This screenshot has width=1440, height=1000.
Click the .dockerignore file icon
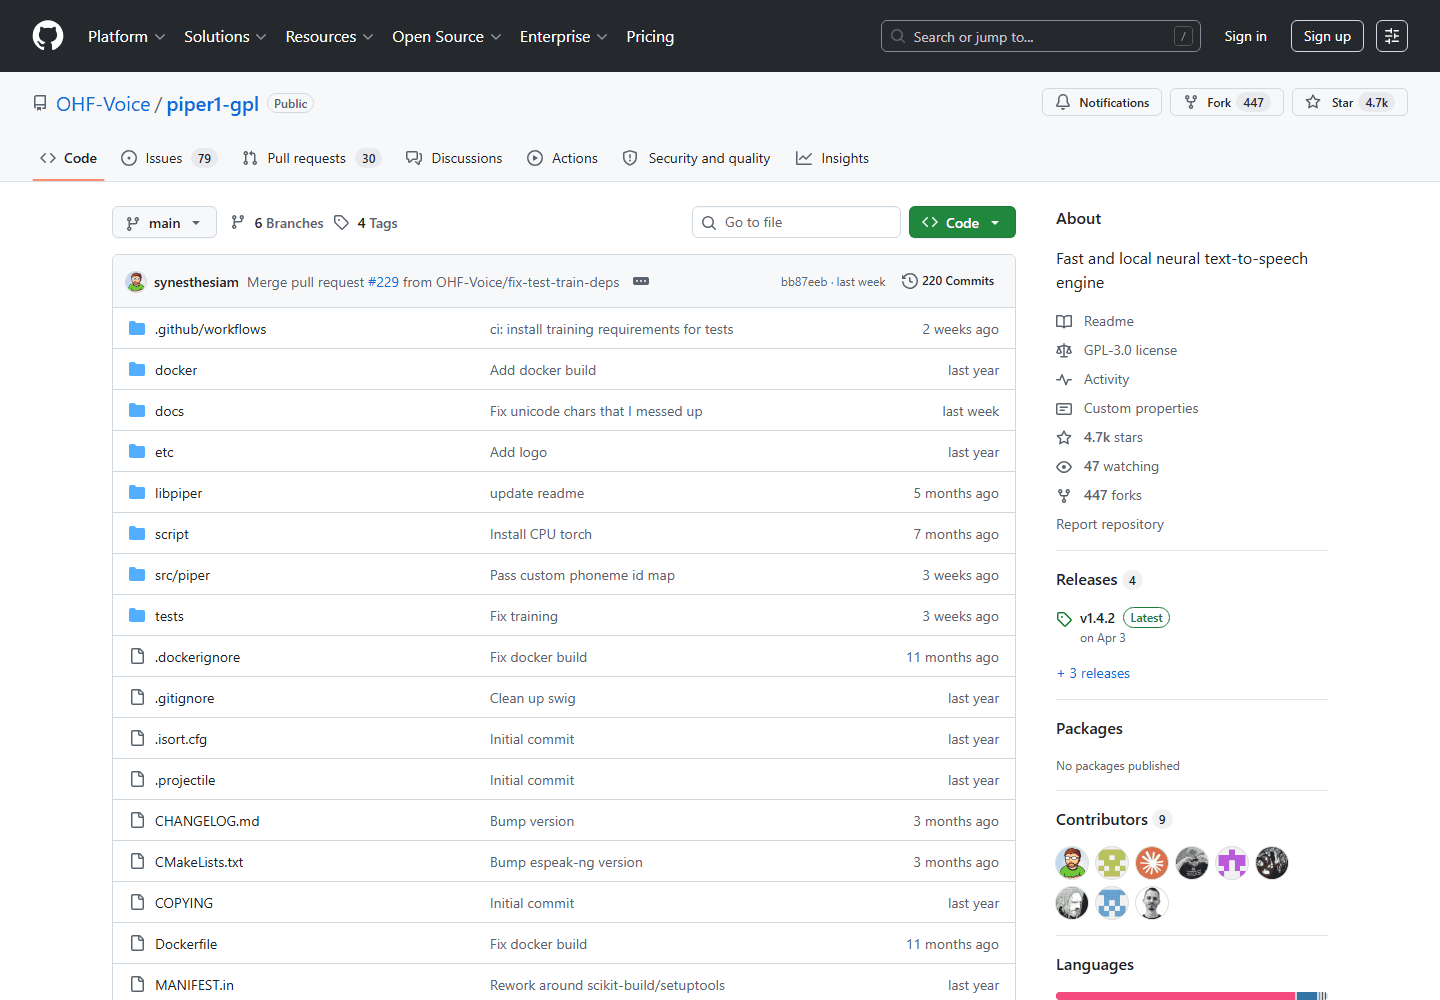tap(137, 656)
